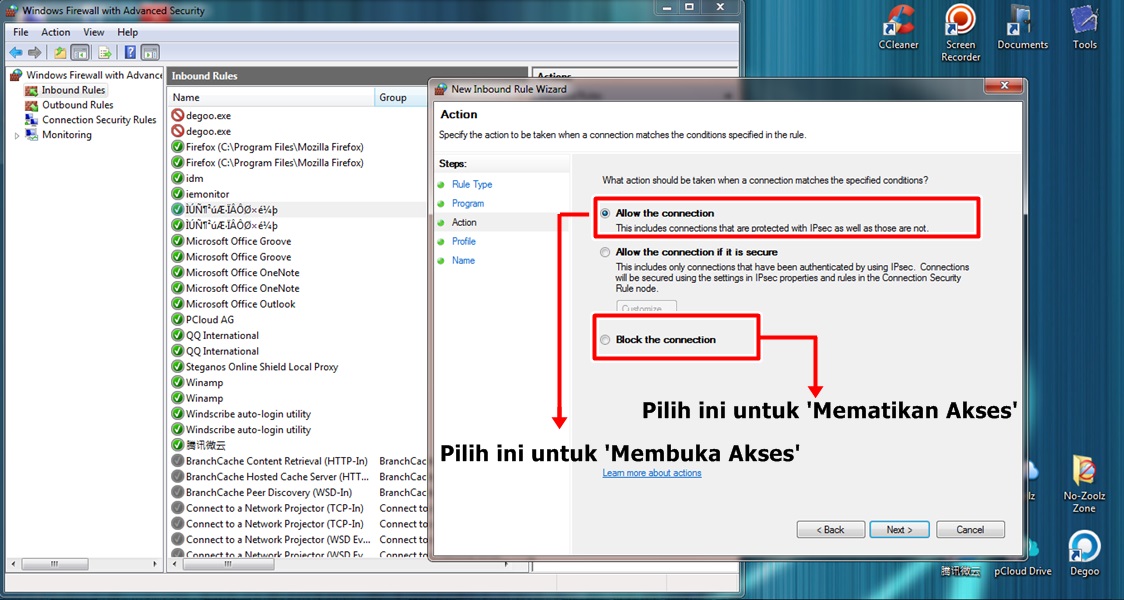Jump to the Profile wizard step
The height and width of the screenshot is (600, 1124).
tap(463, 242)
